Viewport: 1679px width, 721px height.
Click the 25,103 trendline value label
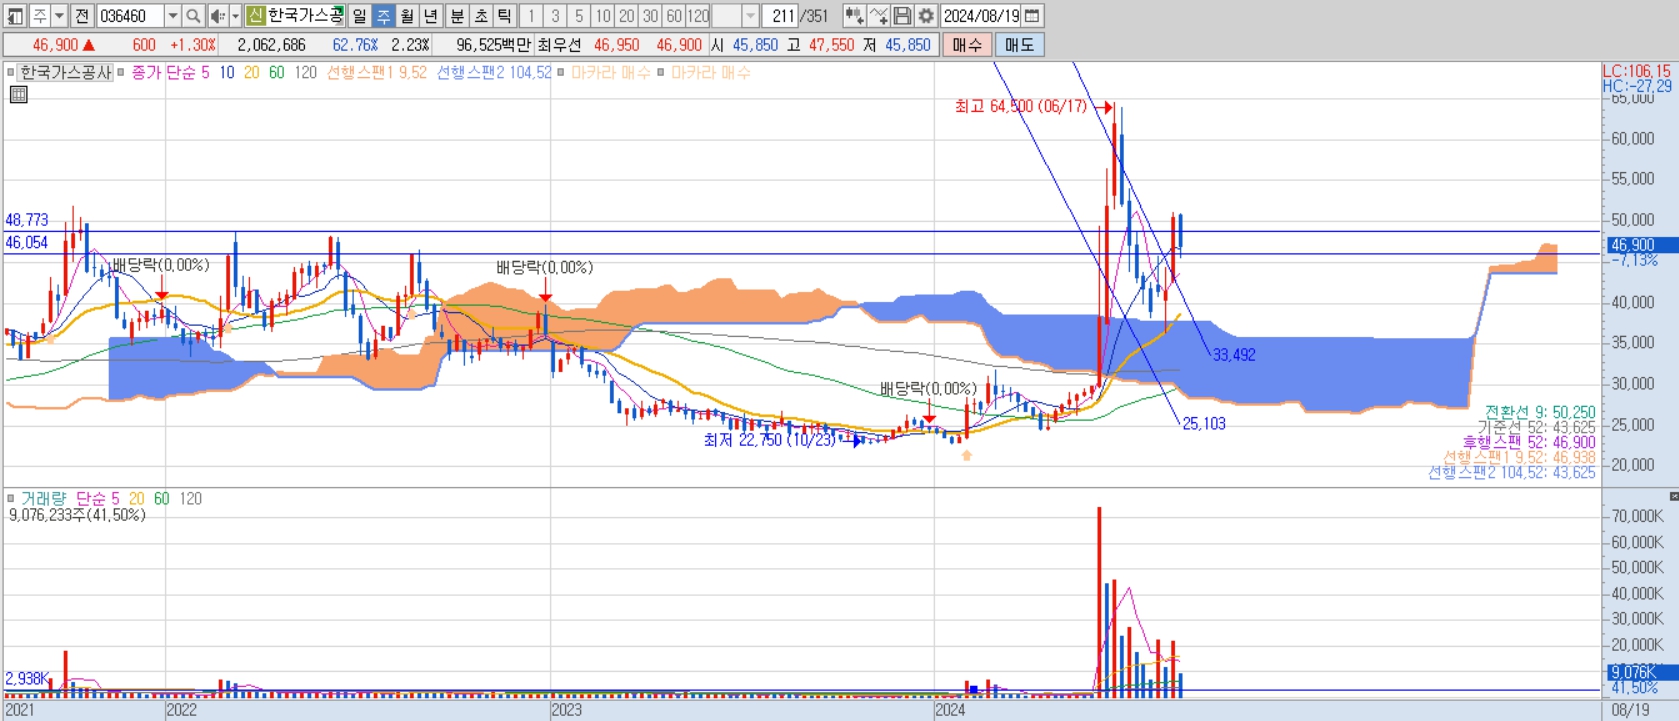click(x=1204, y=424)
